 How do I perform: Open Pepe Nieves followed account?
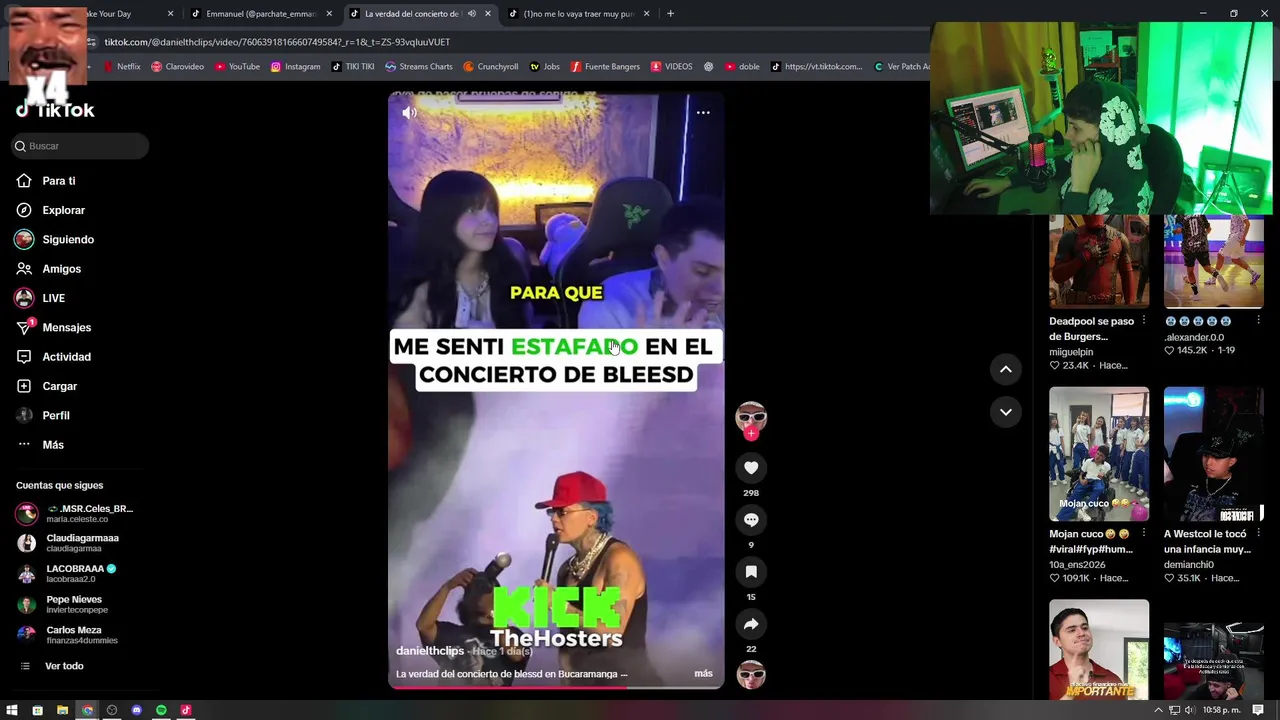tap(76, 604)
